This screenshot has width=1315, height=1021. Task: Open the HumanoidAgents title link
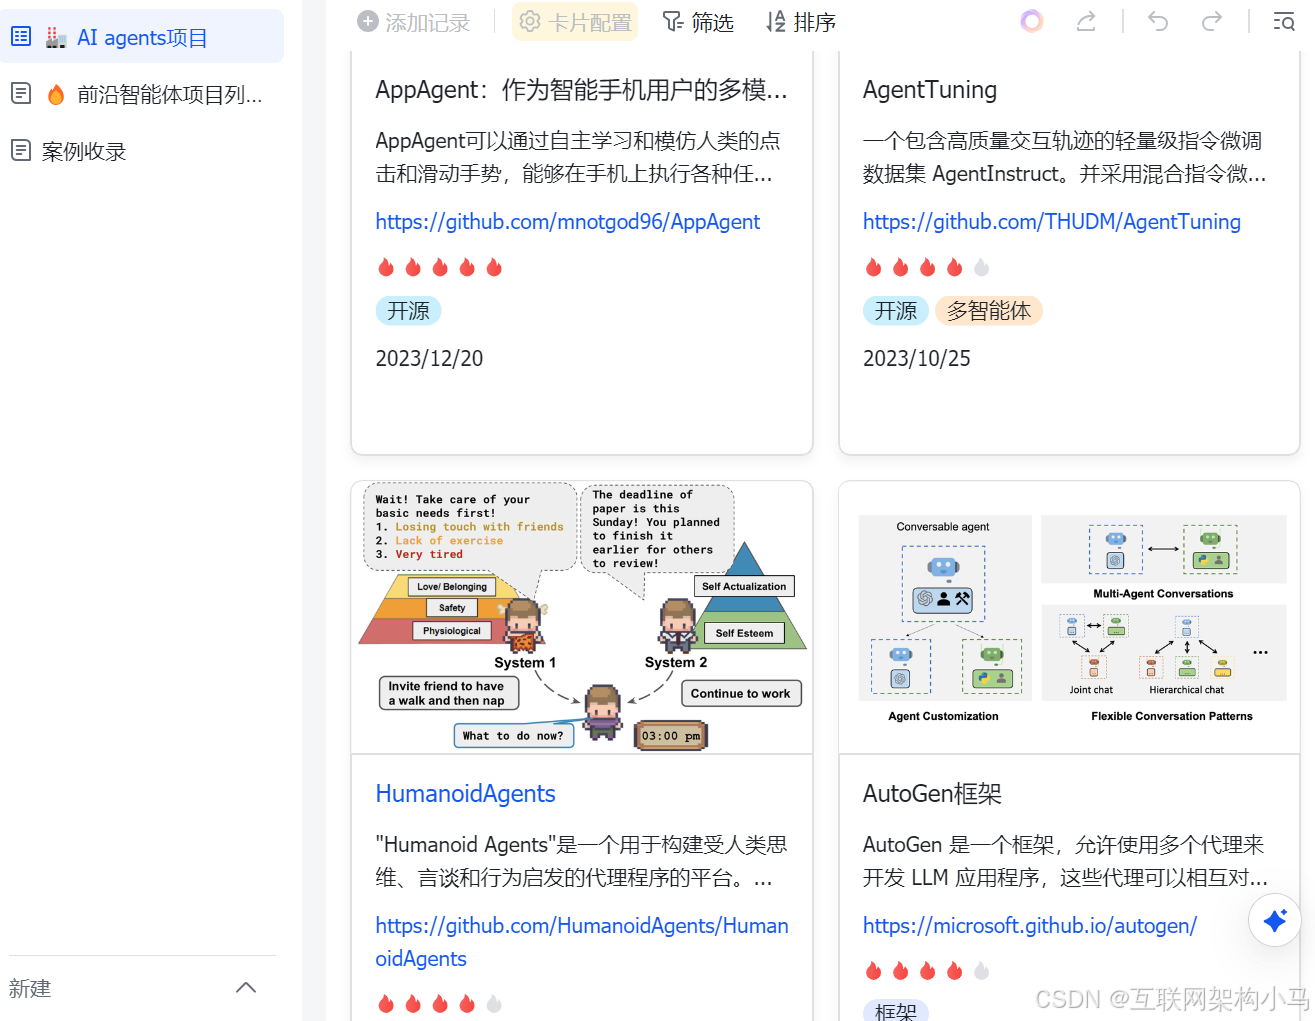coord(465,794)
